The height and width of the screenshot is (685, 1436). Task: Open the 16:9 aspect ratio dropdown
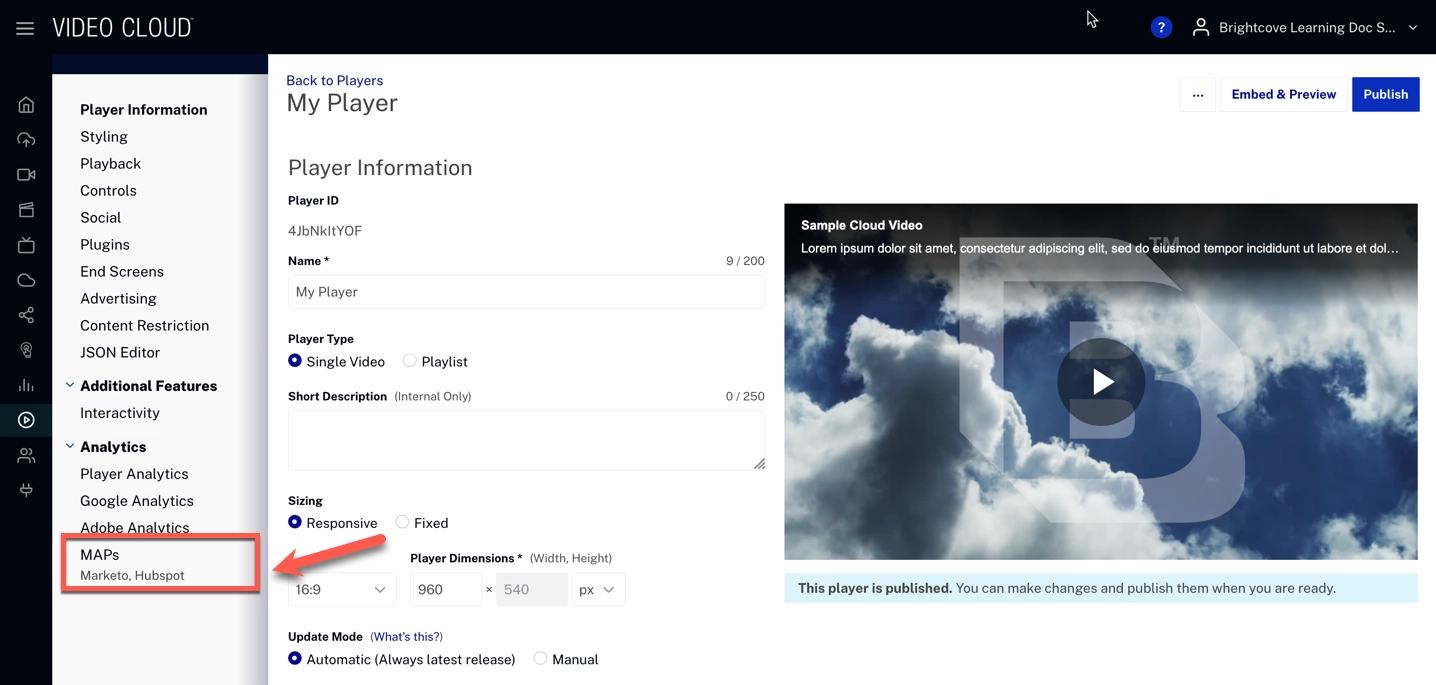(x=341, y=590)
